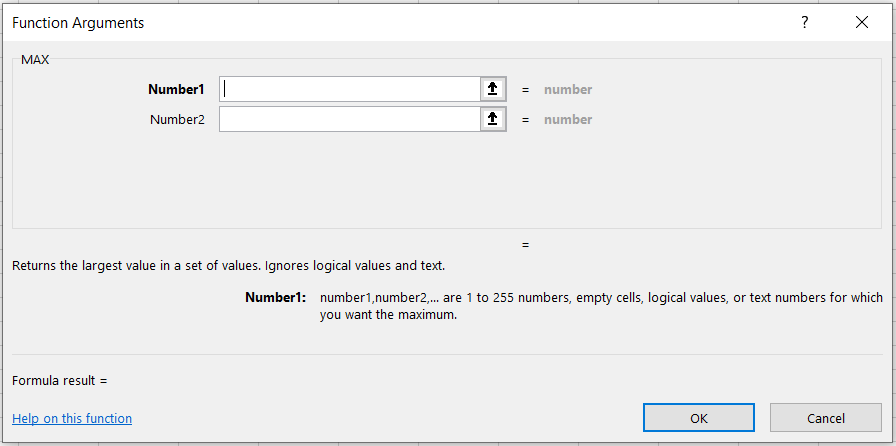The height and width of the screenshot is (446, 896).
Task: Close the Function Arguments dialog
Action: pos(862,23)
